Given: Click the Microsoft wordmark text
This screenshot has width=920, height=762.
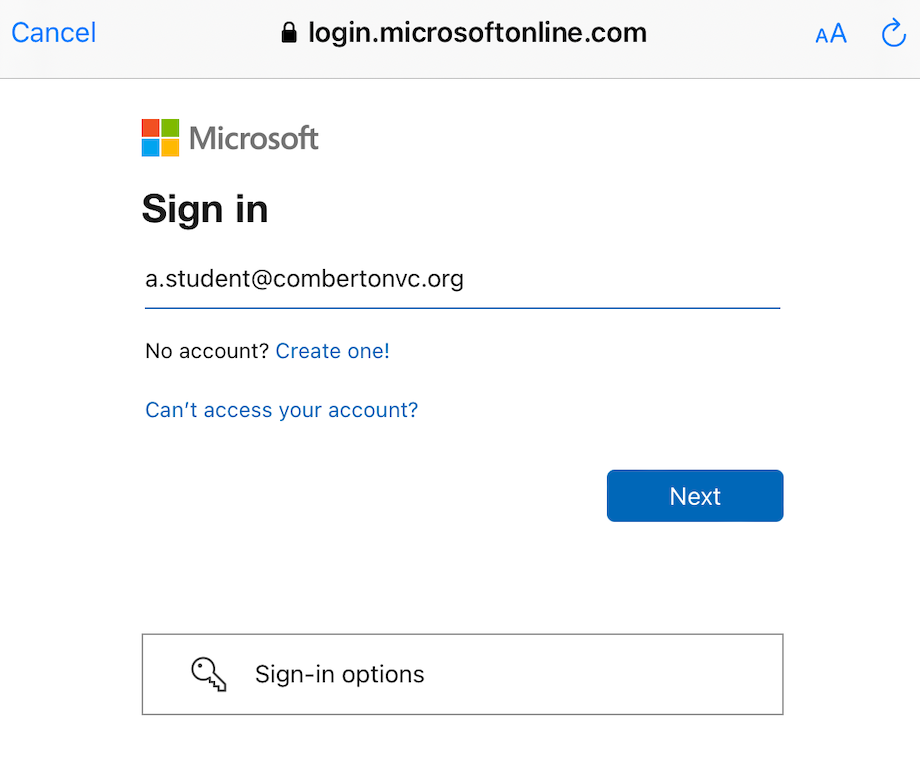Looking at the screenshot, I should coord(253,138).
